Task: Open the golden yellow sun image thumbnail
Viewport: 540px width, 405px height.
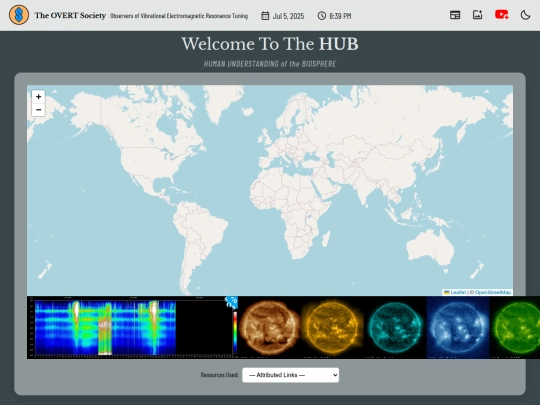Action: (332, 327)
